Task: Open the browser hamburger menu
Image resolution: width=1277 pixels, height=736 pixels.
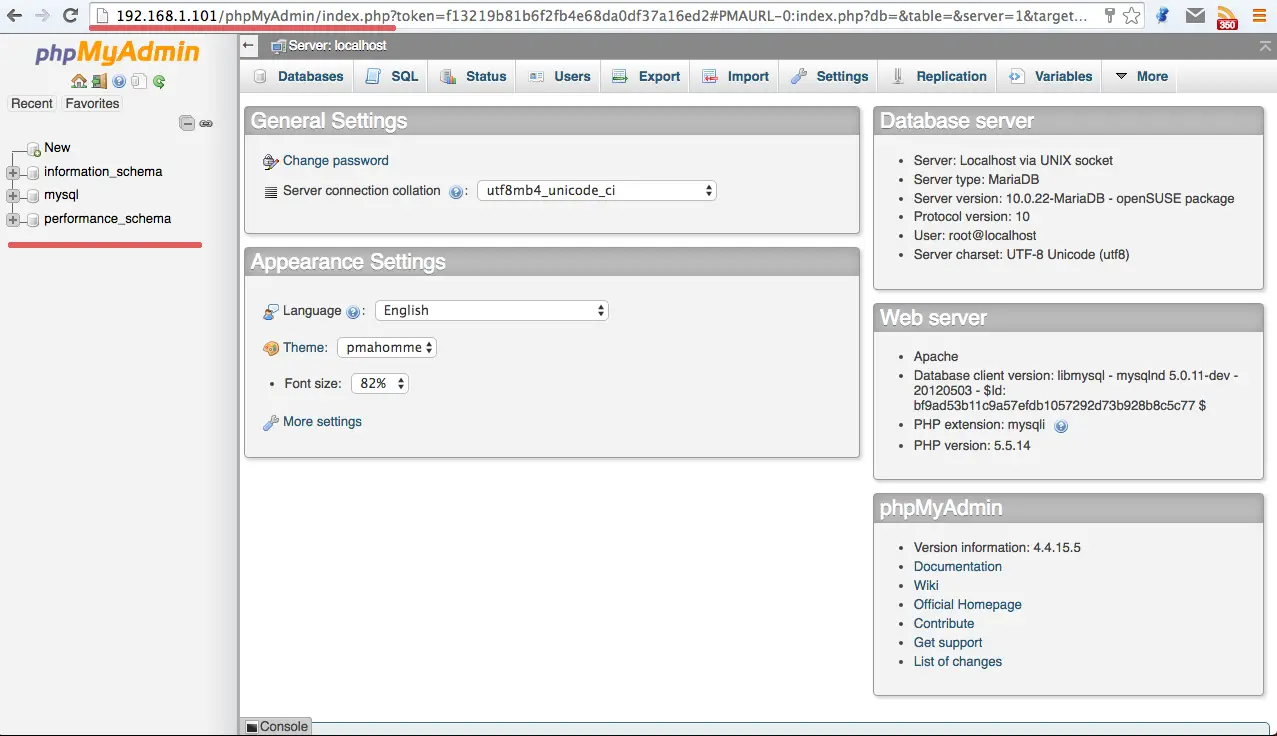Action: click(x=1259, y=16)
